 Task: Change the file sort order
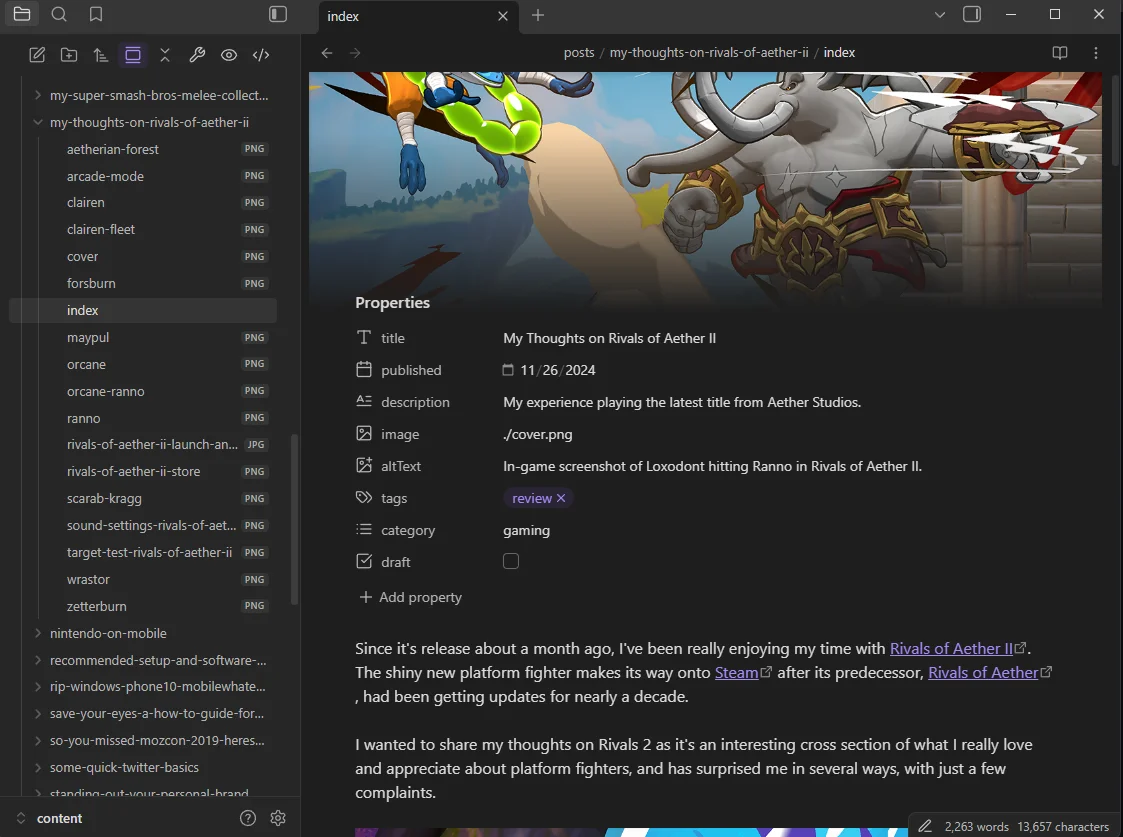click(101, 54)
